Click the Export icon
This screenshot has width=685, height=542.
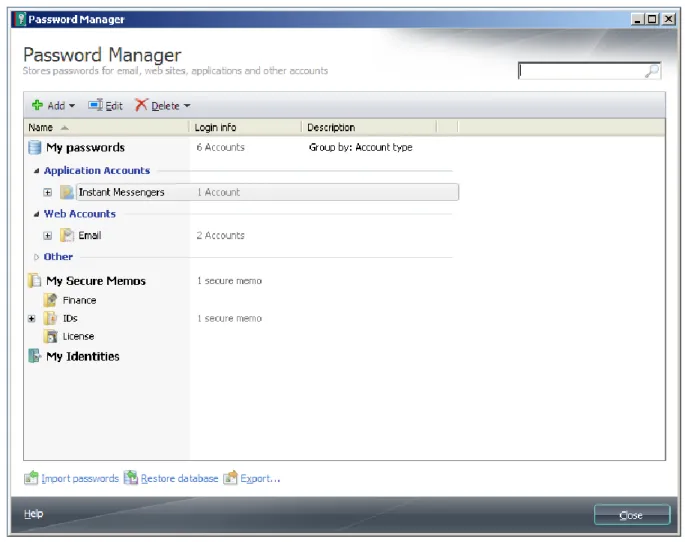(x=230, y=478)
